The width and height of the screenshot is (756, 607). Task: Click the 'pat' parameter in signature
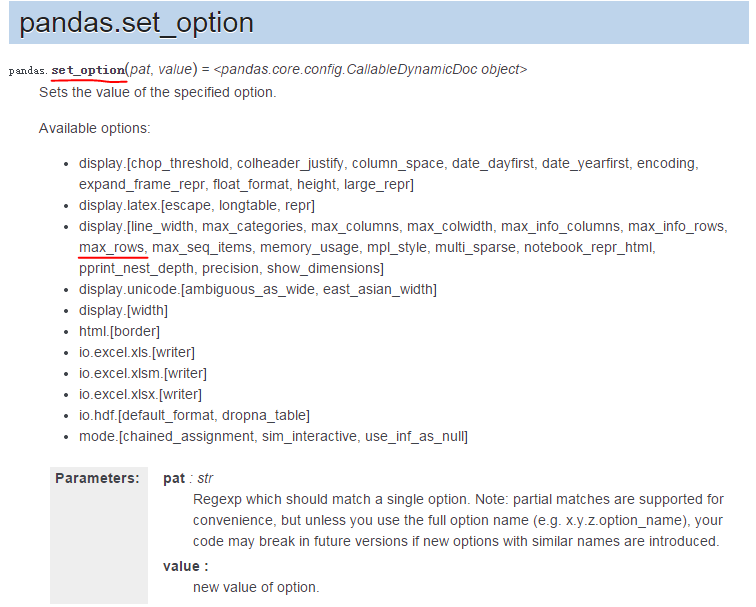click(140, 69)
